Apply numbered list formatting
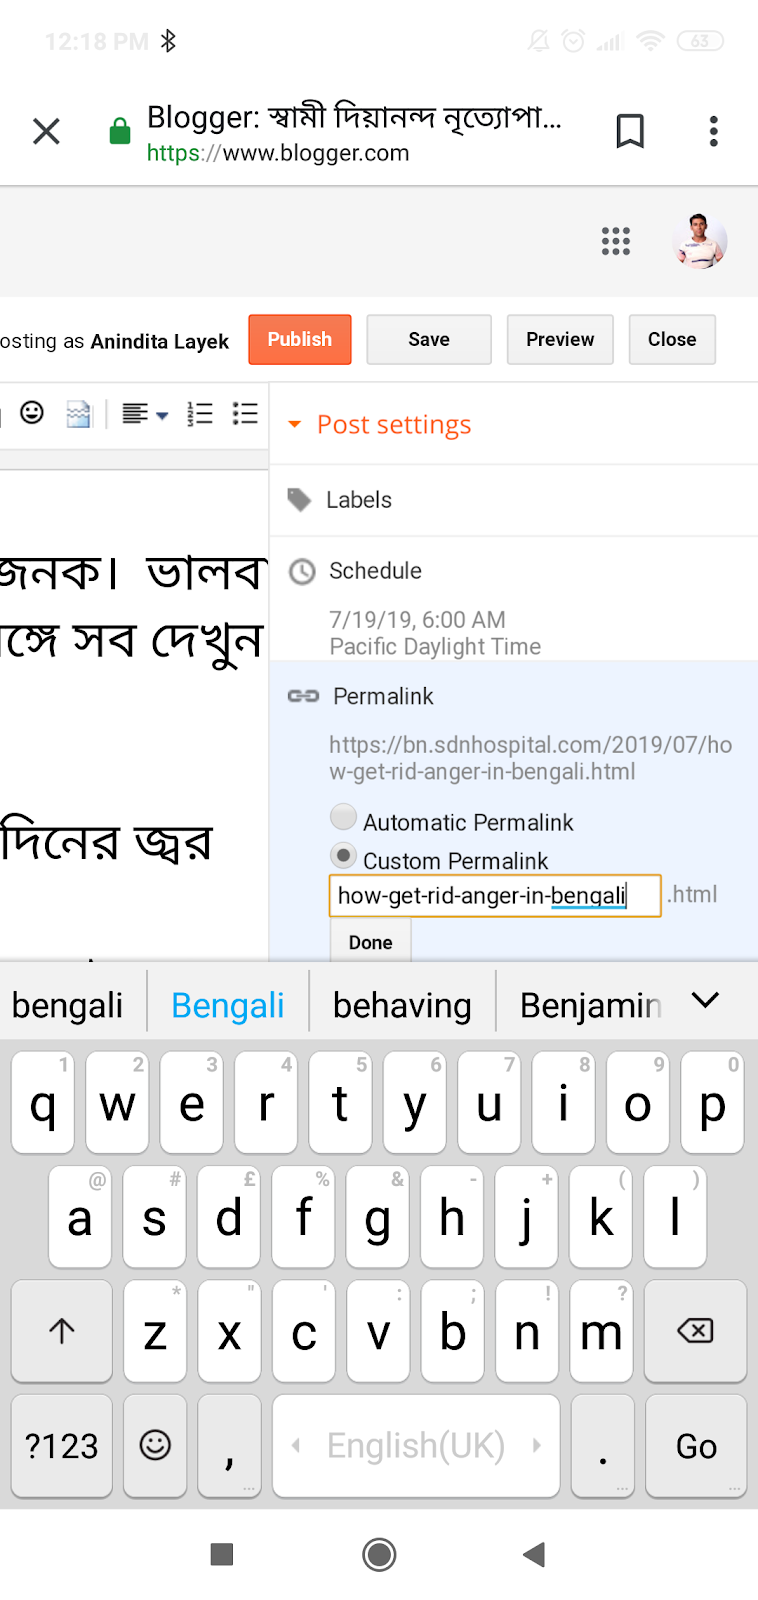Image resolution: width=758 pixels, height=1600 pixels. (200, 414)
